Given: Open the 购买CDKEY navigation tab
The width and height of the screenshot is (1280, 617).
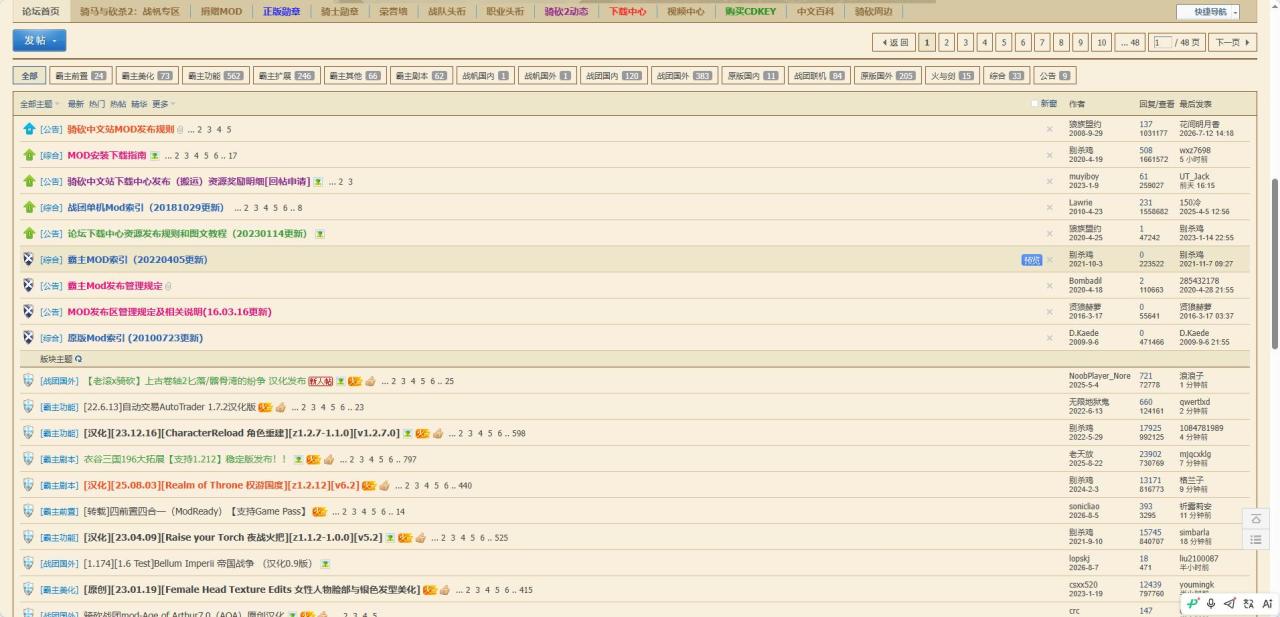Looking at the screenshot, I should click(750, 12).
